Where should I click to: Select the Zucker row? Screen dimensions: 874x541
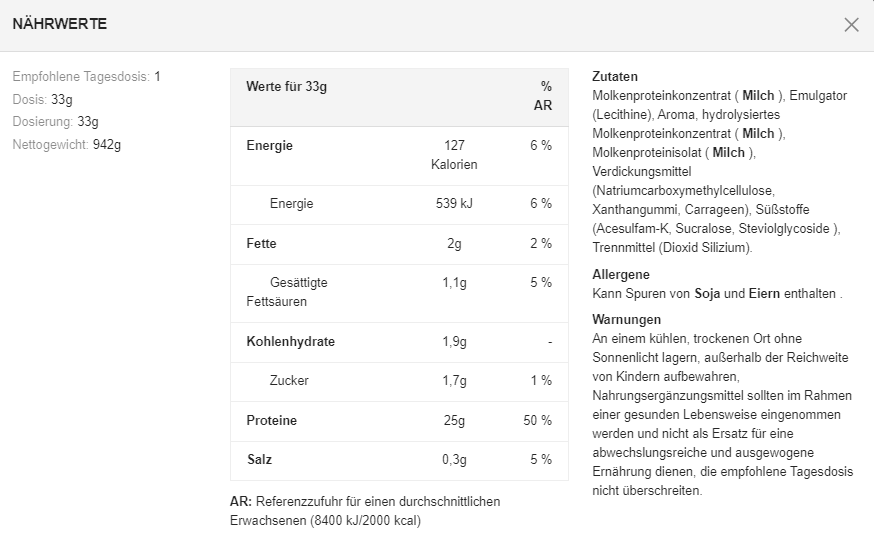(399, 381)
